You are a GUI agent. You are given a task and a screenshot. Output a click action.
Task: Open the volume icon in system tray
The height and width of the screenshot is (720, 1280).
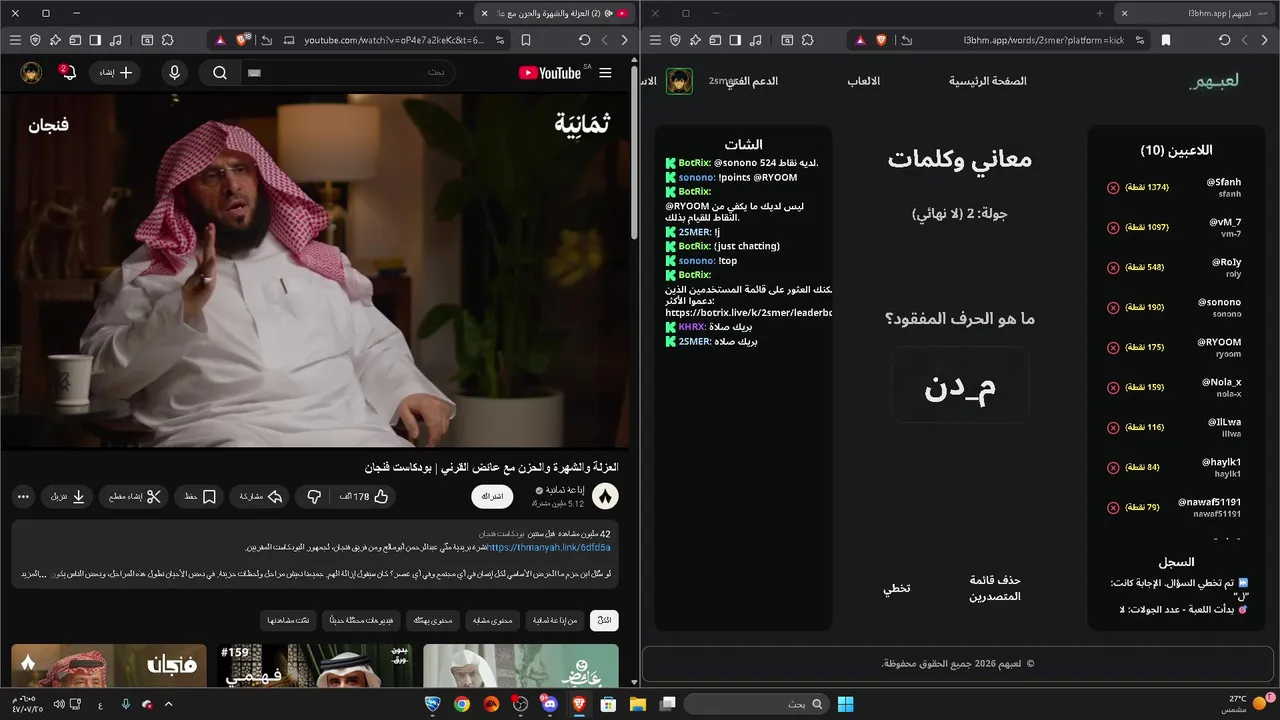(x=59, y=704)
